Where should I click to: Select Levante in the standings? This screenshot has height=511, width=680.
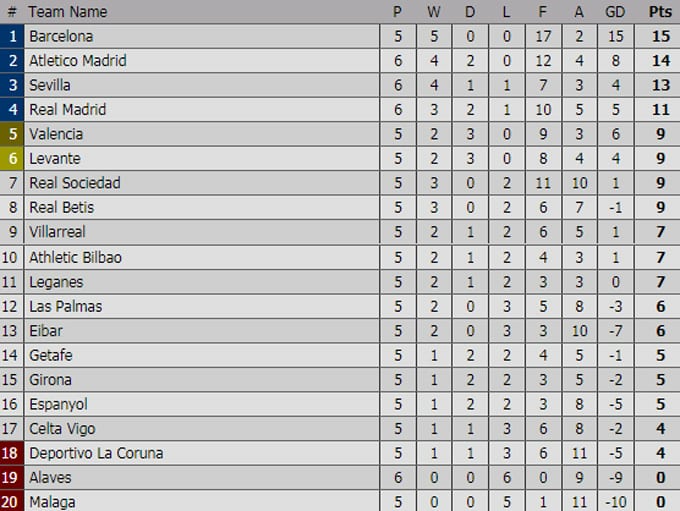(55, 158)
